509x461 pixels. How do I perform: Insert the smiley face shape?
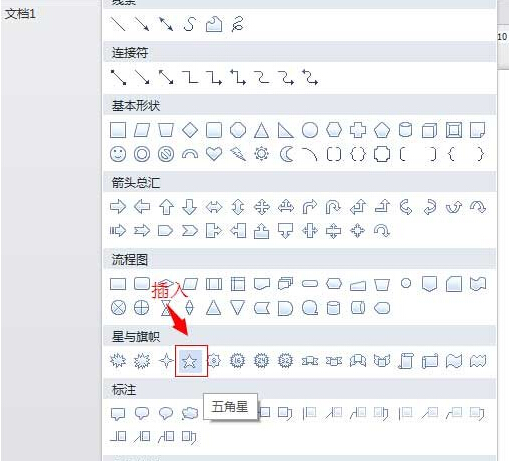click(x=118, y=154)
